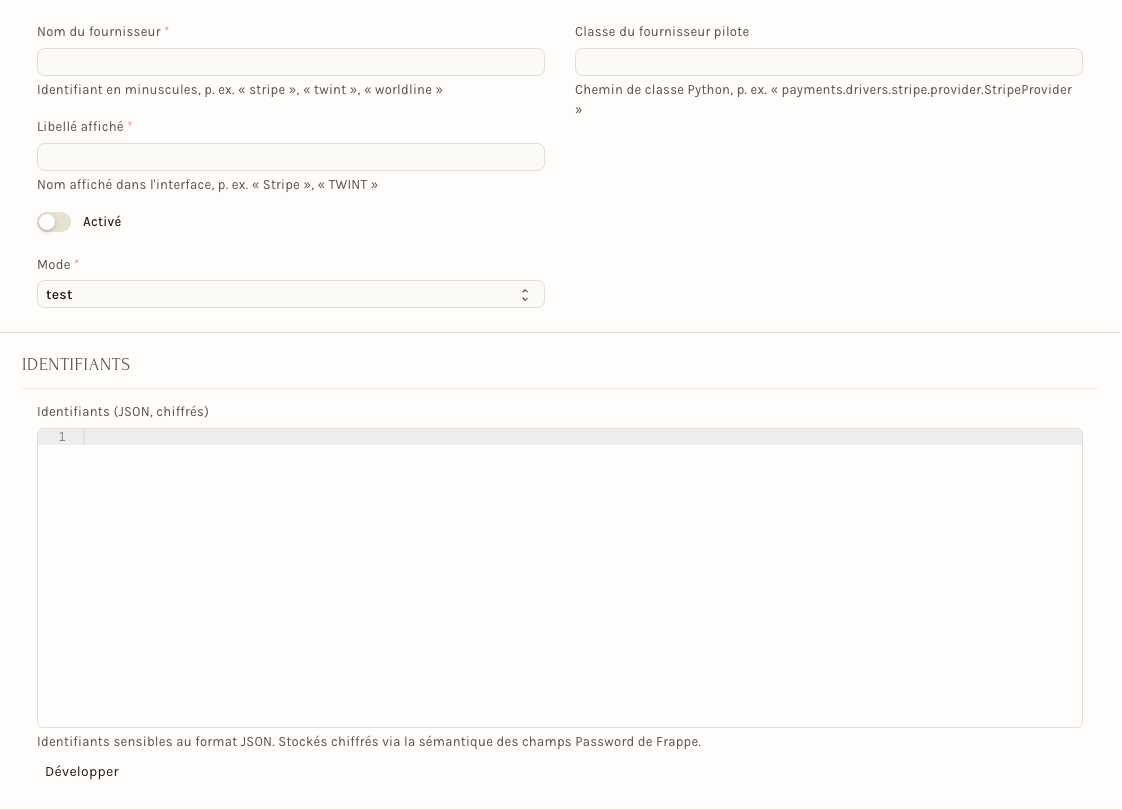
Task: Click the Nom du fournisseur input field
Action: [x=291, y=62]
